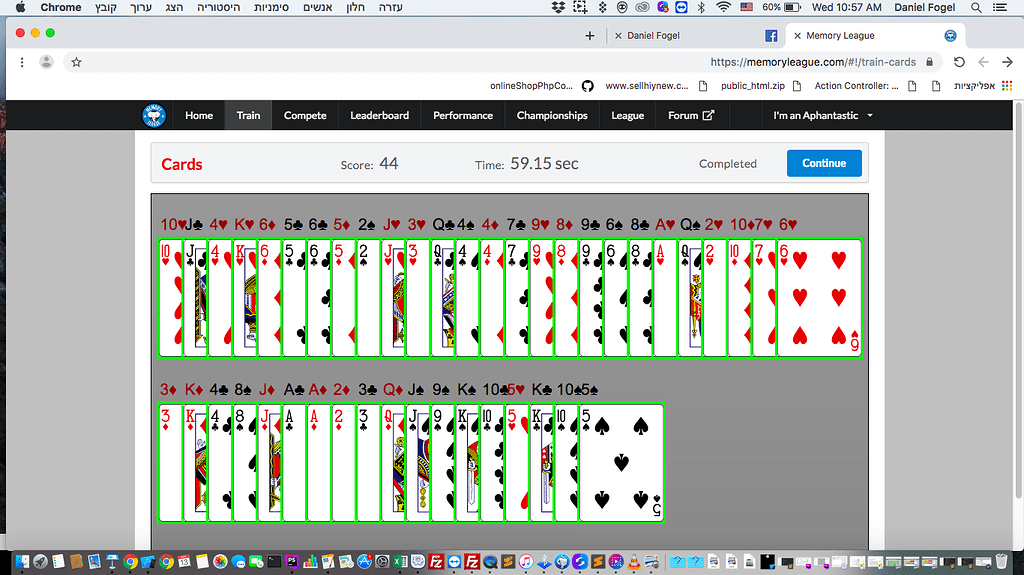Open the GitHub bookmark icon
Screen dimensions: 1024x575
click(587, 86)
